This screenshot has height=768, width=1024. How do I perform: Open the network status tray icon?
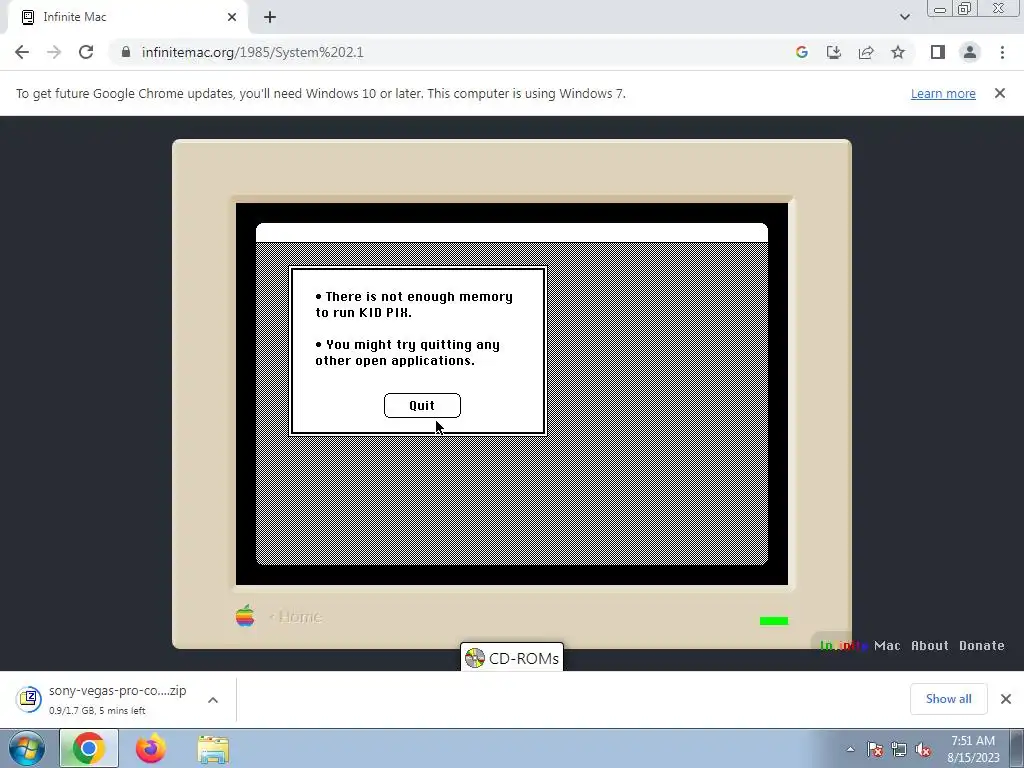pyautogui.click(x=899, y=750)
